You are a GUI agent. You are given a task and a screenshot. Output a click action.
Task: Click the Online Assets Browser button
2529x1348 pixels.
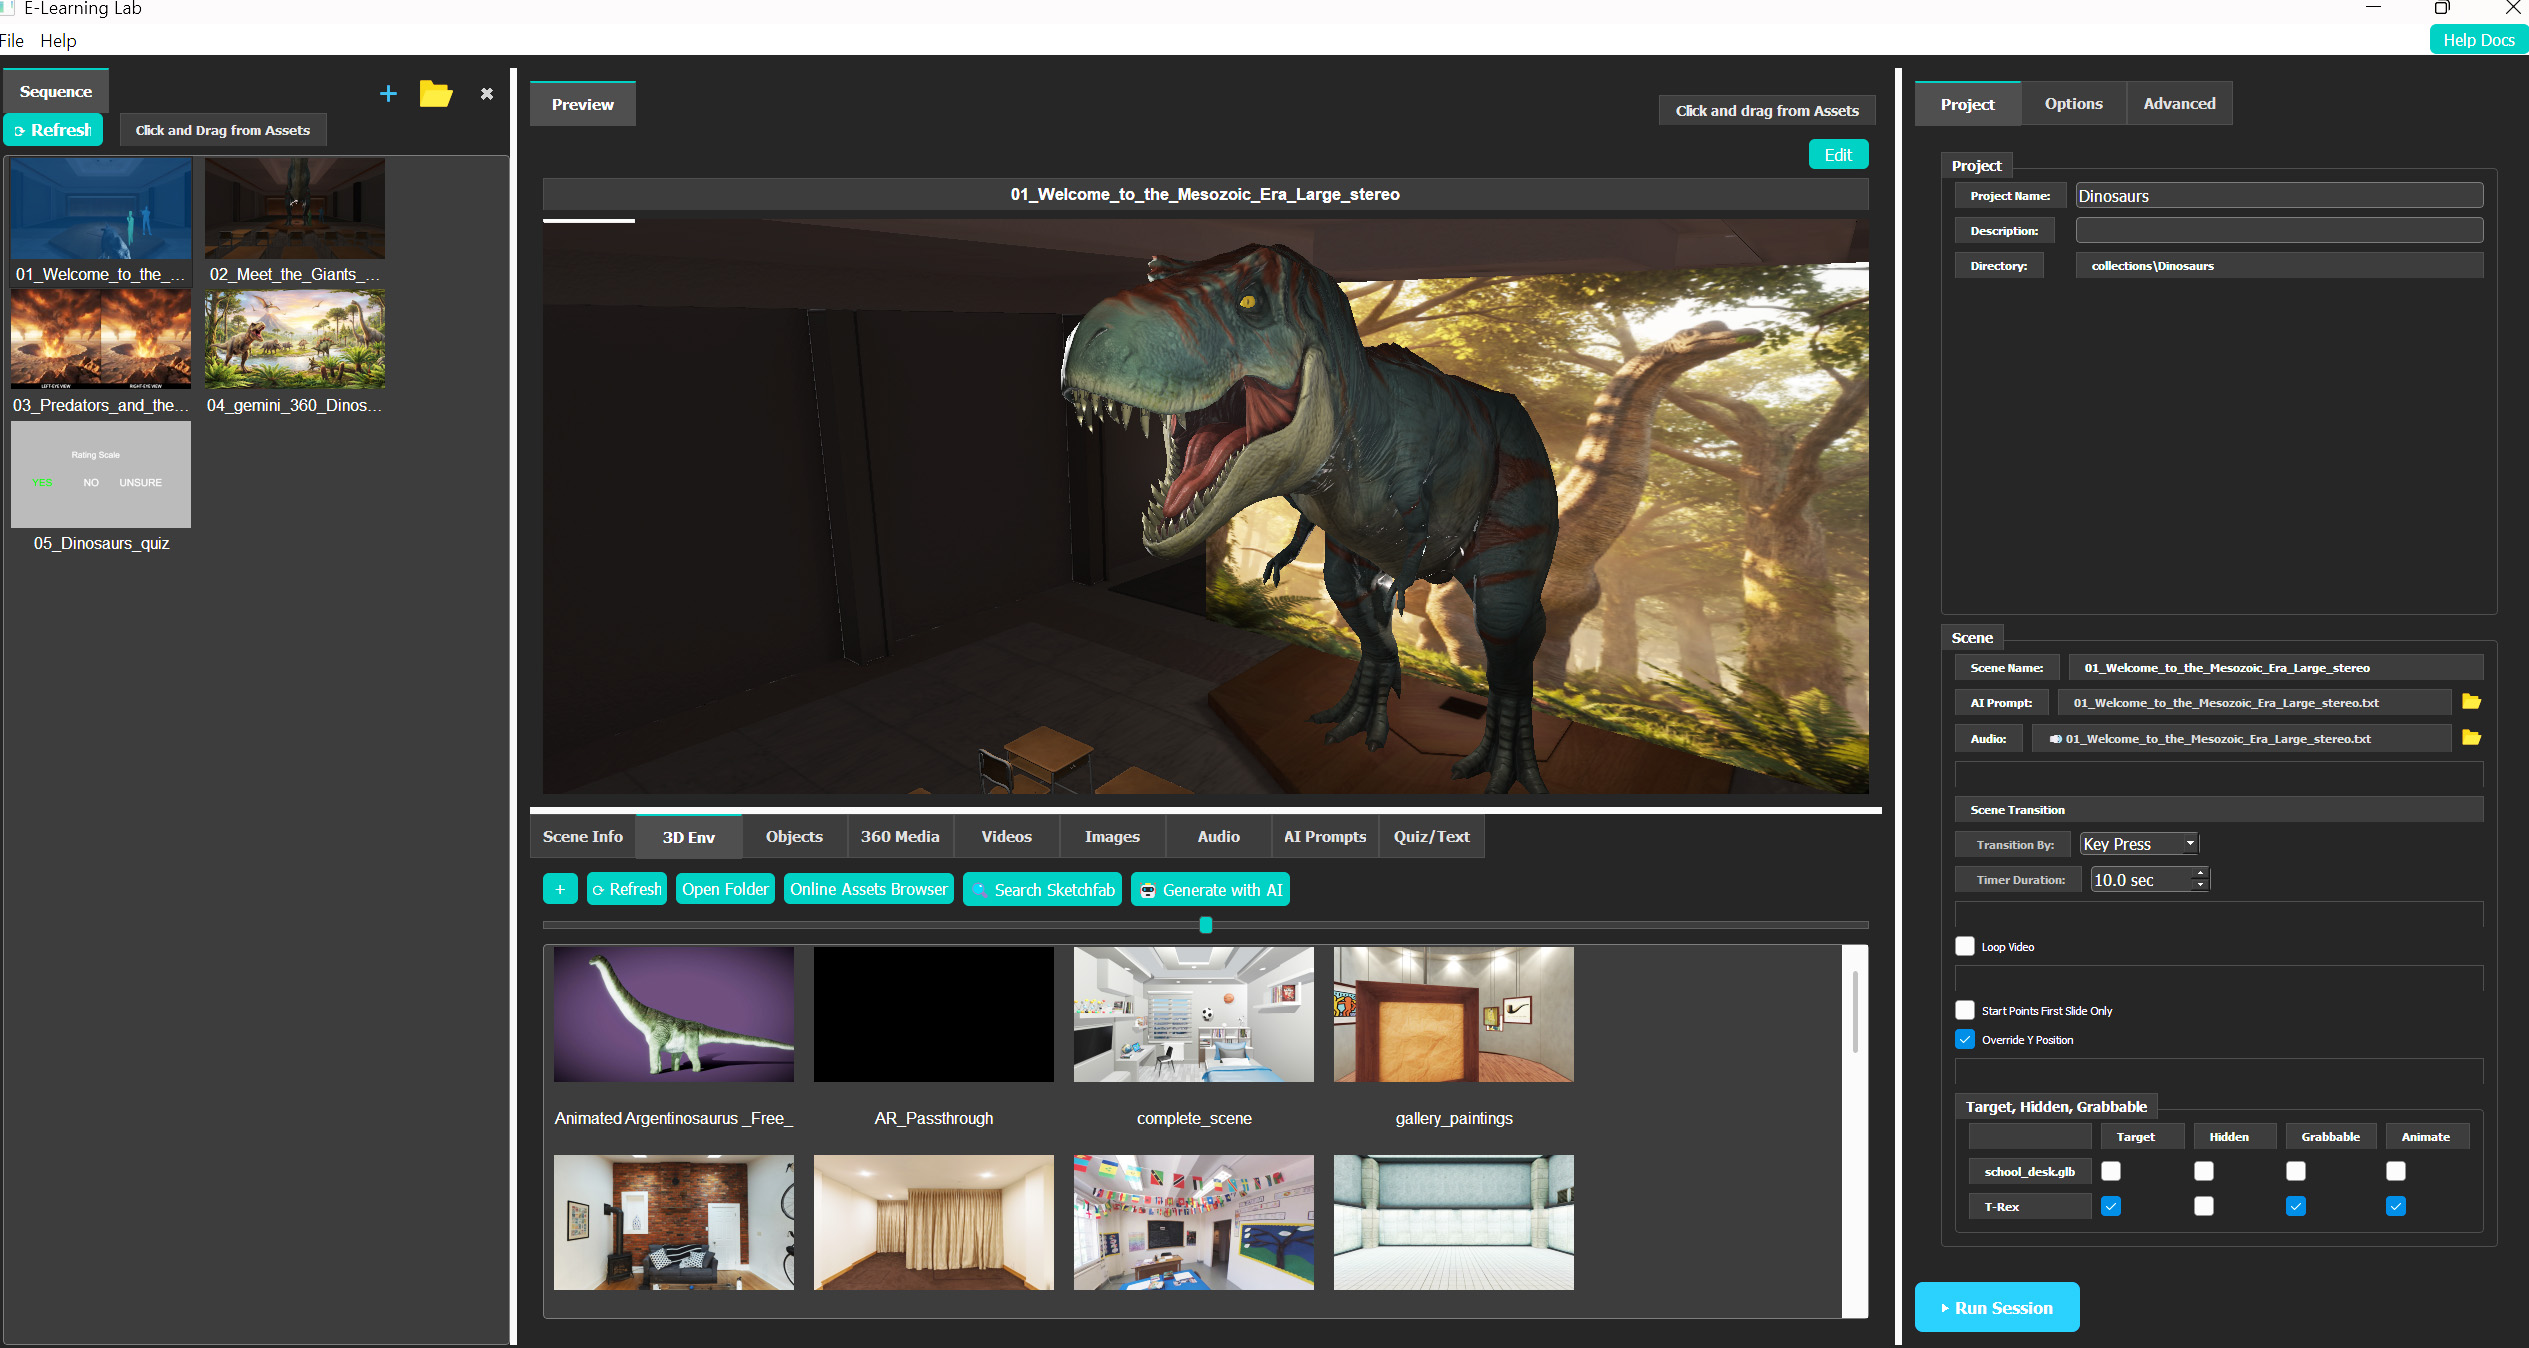pos(868,889)
